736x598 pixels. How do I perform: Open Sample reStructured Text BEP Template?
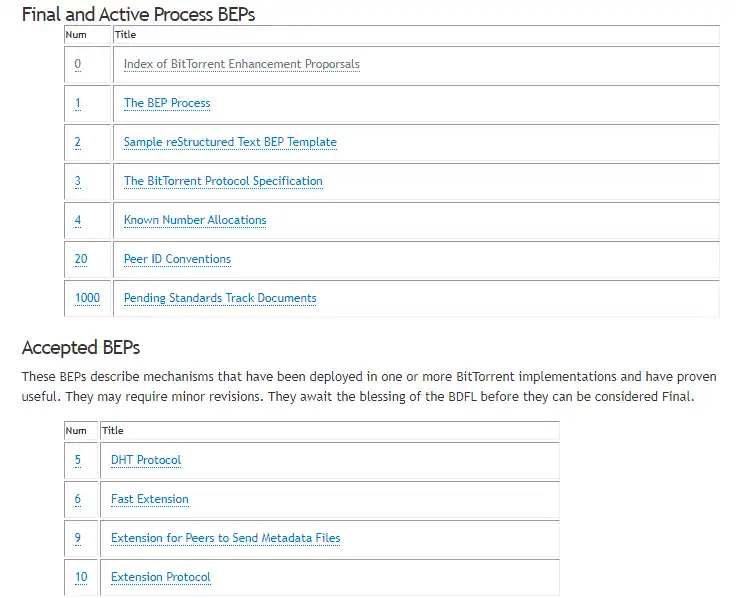point(230,142)
